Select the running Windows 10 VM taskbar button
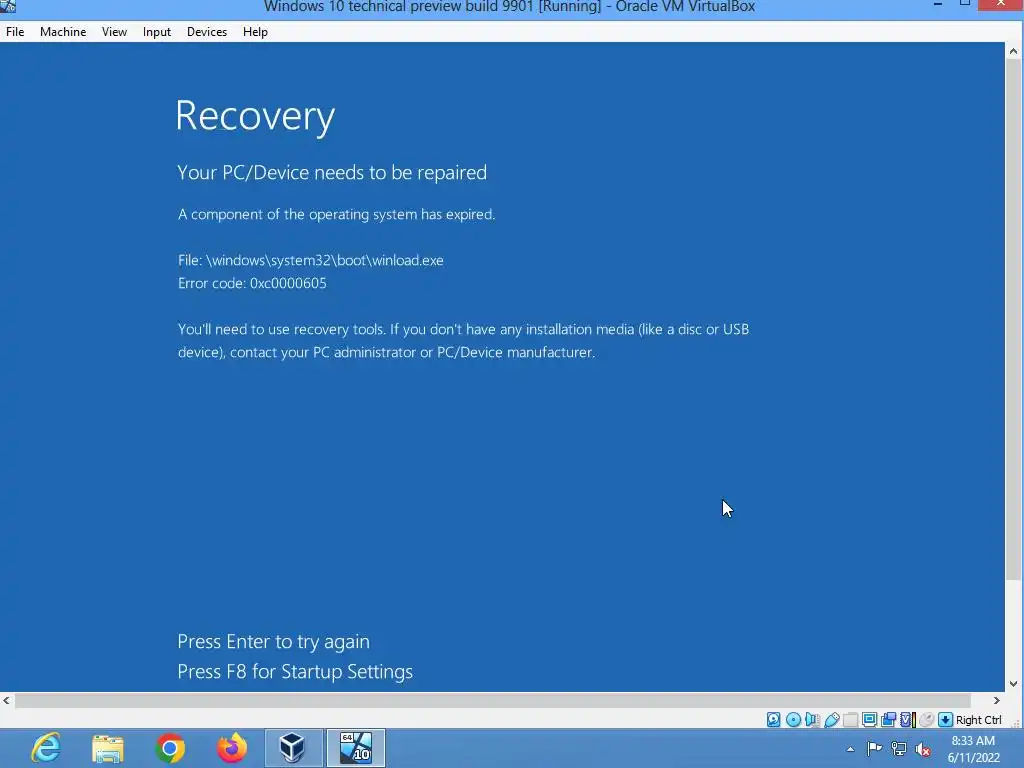Screen dimensions: 1024x768 [x=356, y=748]
